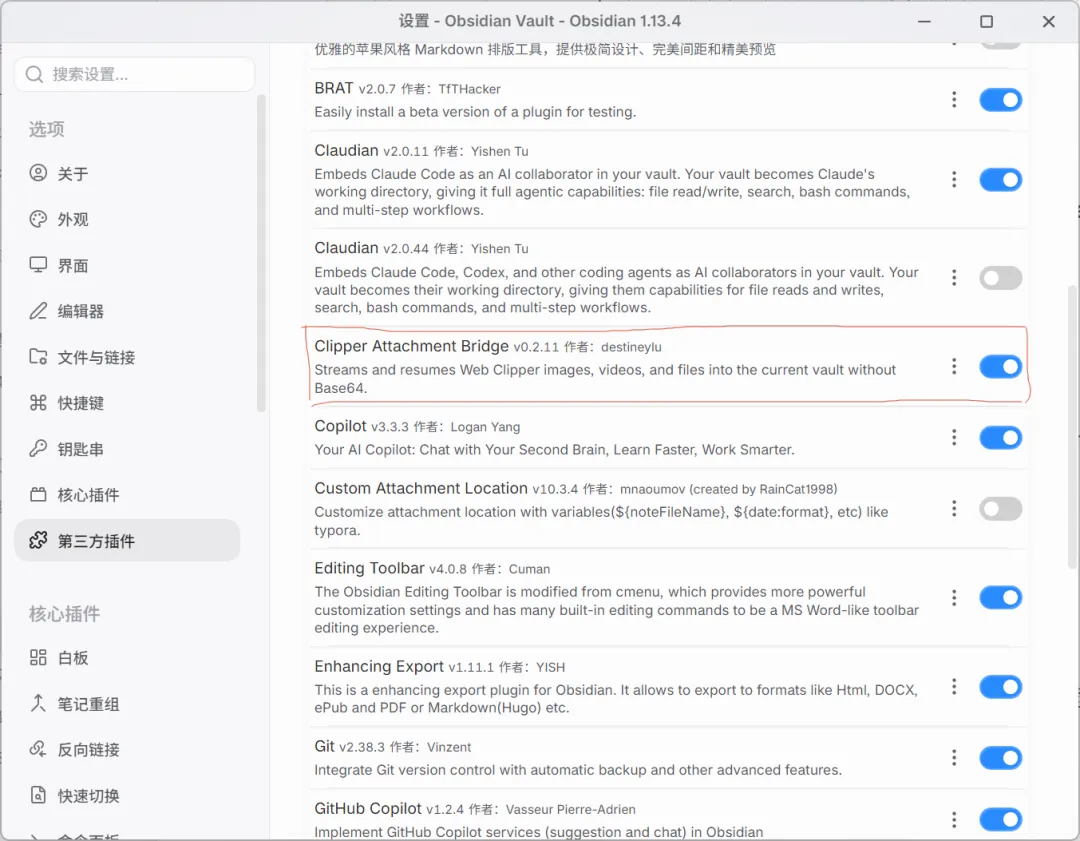Viewport: 1080px width, 841px height.
Task: Open more options for Git plugin
Action: tap(954, 758)
